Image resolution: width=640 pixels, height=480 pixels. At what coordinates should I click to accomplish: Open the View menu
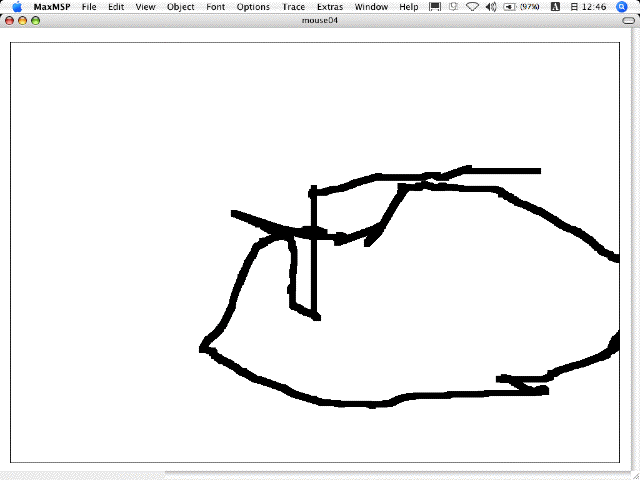[x=145, y=7]
